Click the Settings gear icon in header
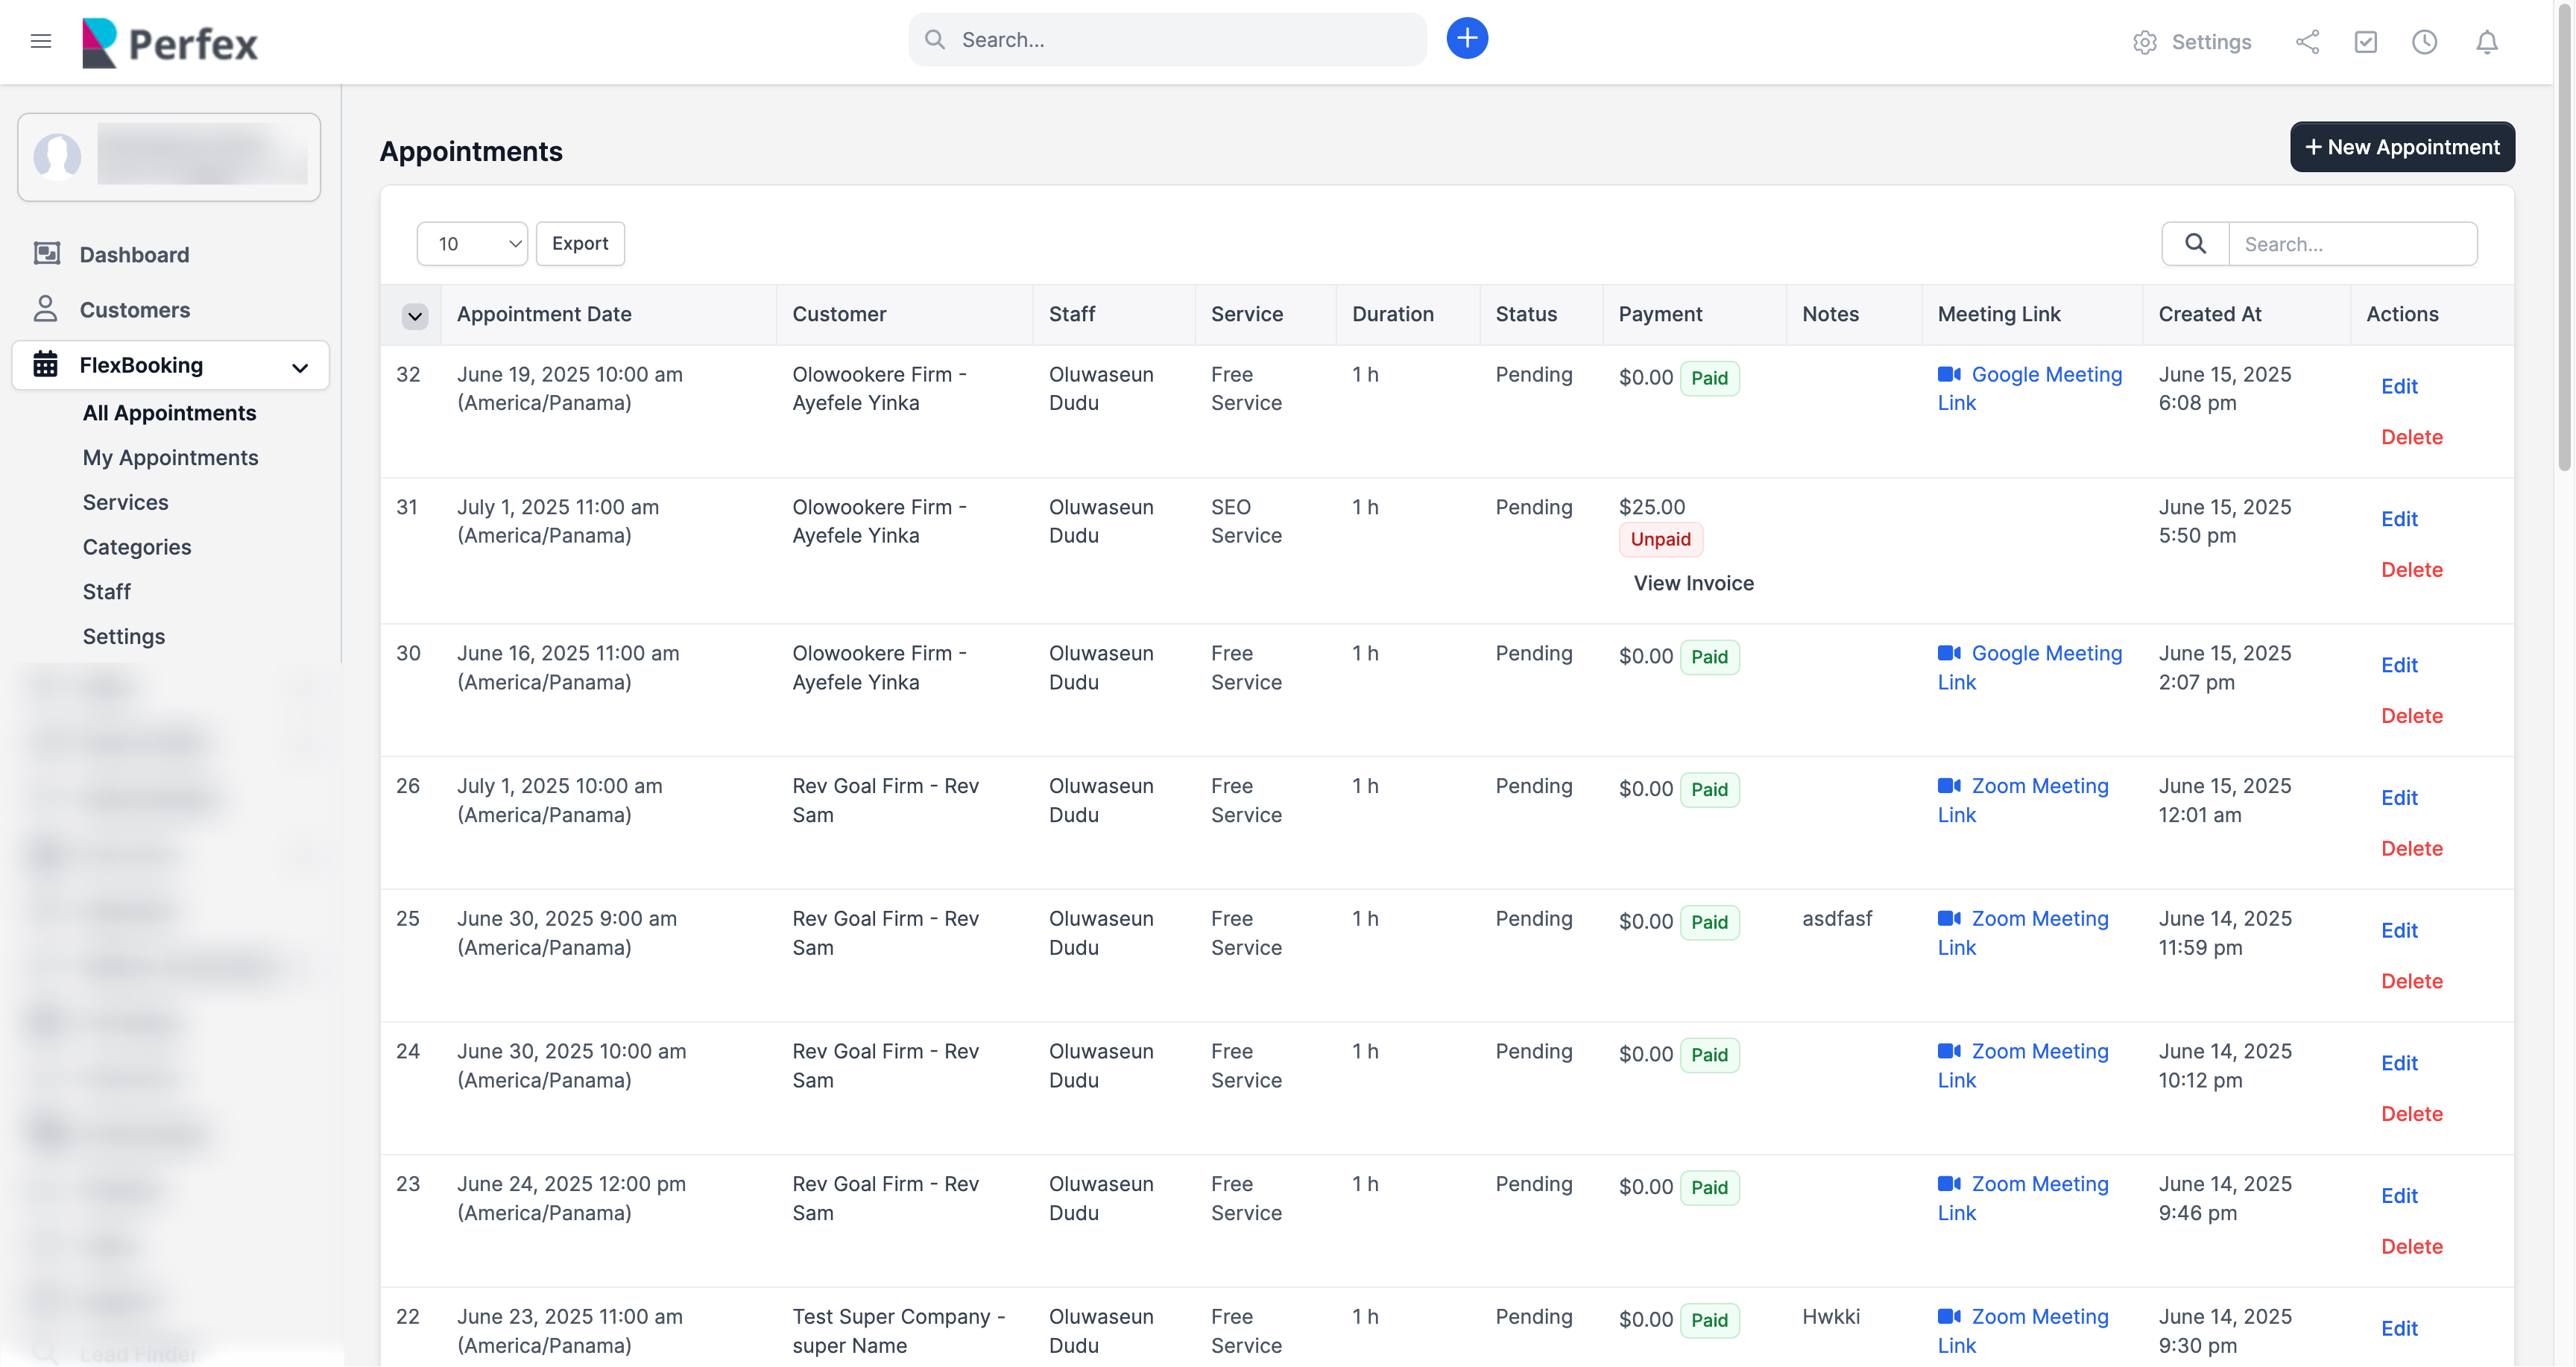The height and width of the screenshot is (1367, 2576). [x=2144, y=42]
